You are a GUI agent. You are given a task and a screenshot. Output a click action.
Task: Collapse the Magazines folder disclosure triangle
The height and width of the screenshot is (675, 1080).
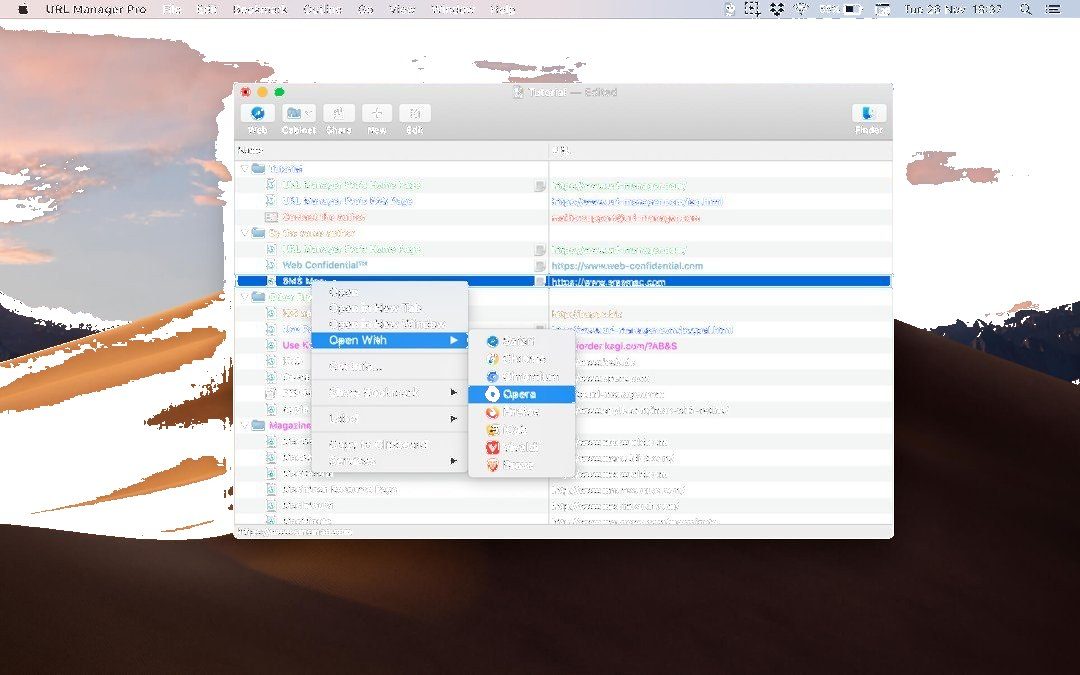click(244, 425)
